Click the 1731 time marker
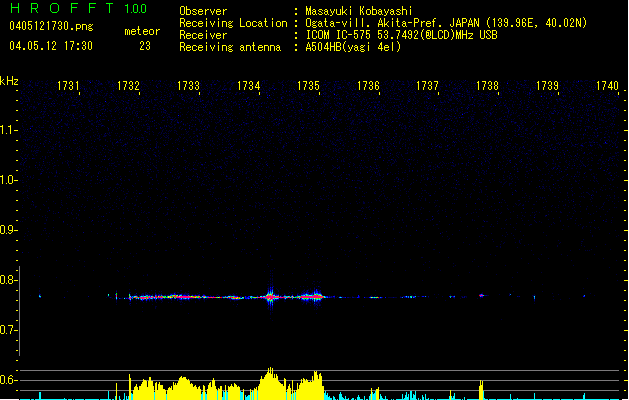This screenshot has height=400, width=629. pos(68,86)
